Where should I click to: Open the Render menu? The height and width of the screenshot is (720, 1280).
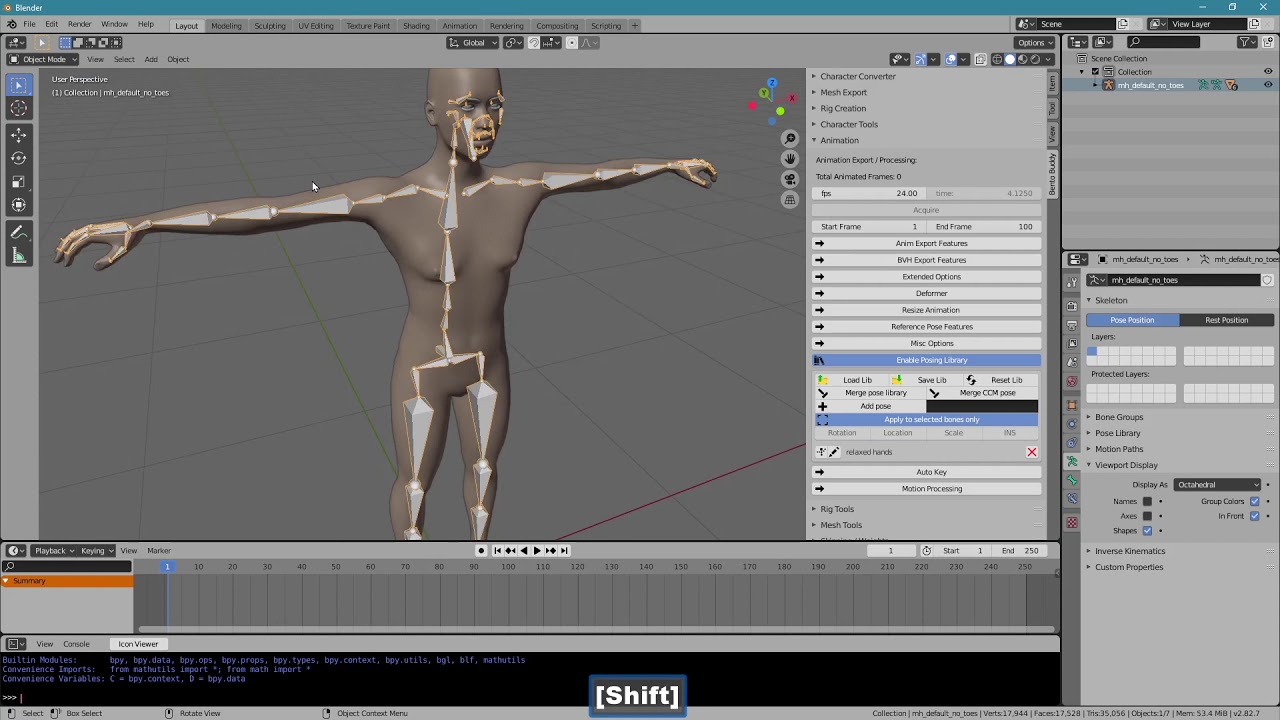tap(79, 24)
